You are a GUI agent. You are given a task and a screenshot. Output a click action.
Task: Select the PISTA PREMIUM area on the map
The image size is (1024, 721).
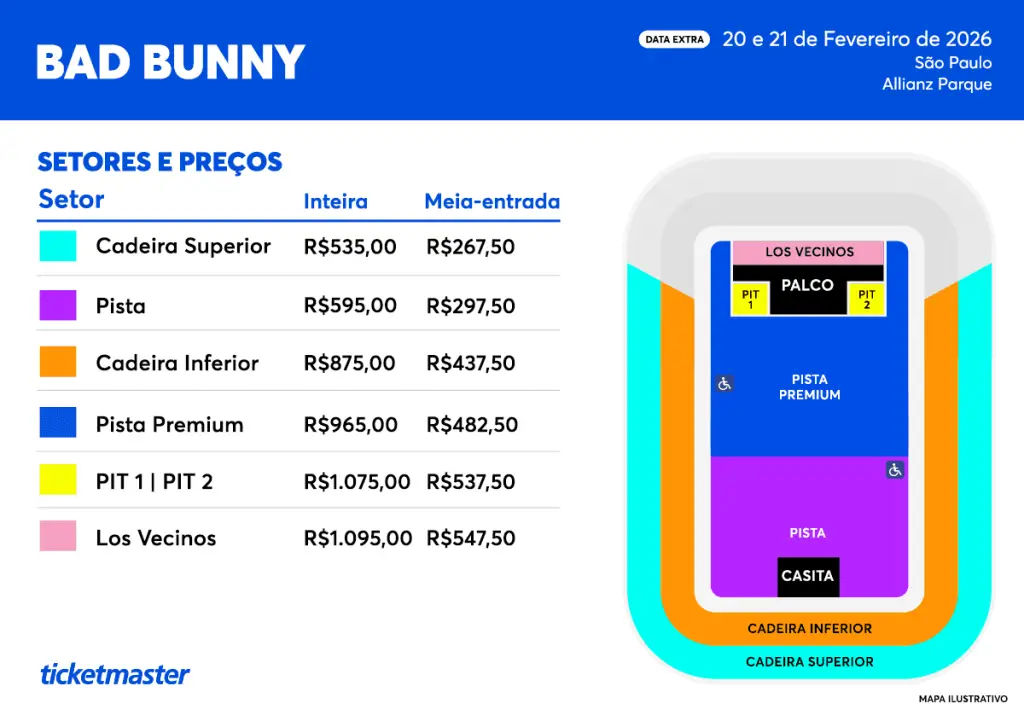[809, 387]
